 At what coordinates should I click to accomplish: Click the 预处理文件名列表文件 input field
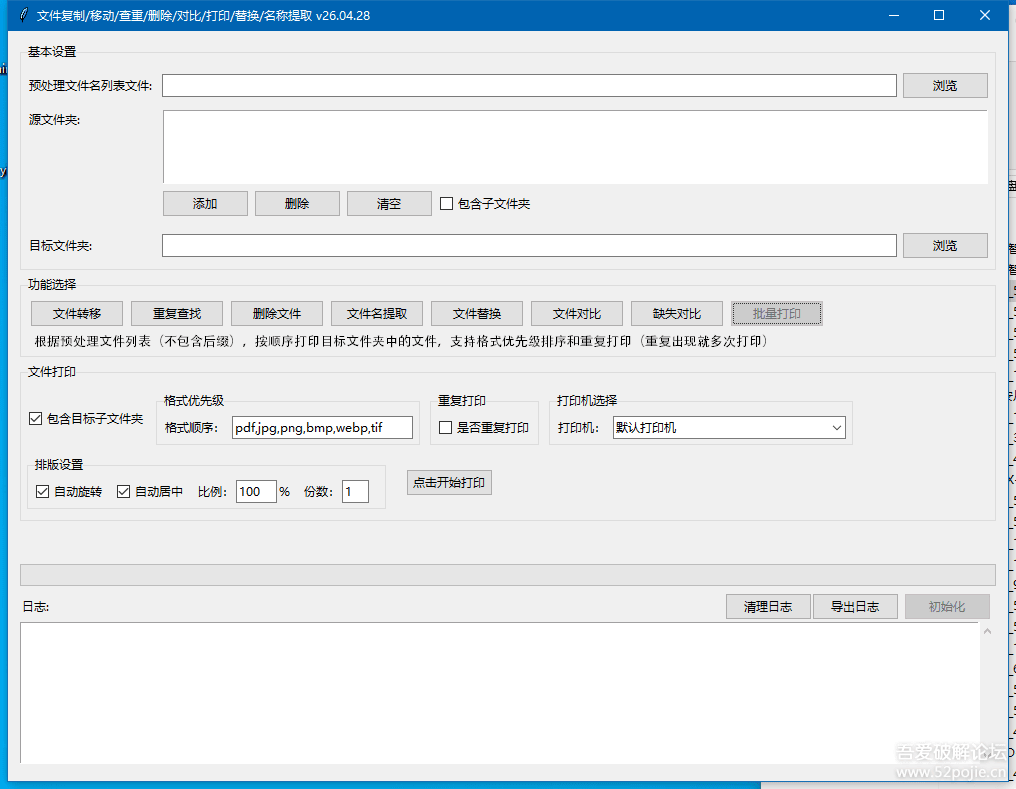[x=529, y=86]
